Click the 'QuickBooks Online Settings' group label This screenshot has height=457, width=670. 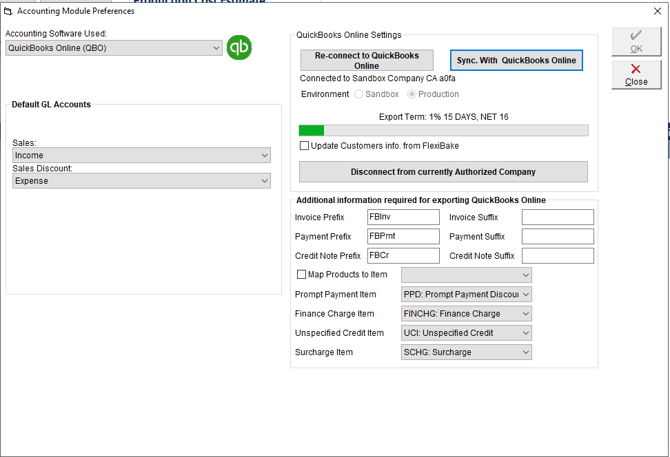pos(349,35)
